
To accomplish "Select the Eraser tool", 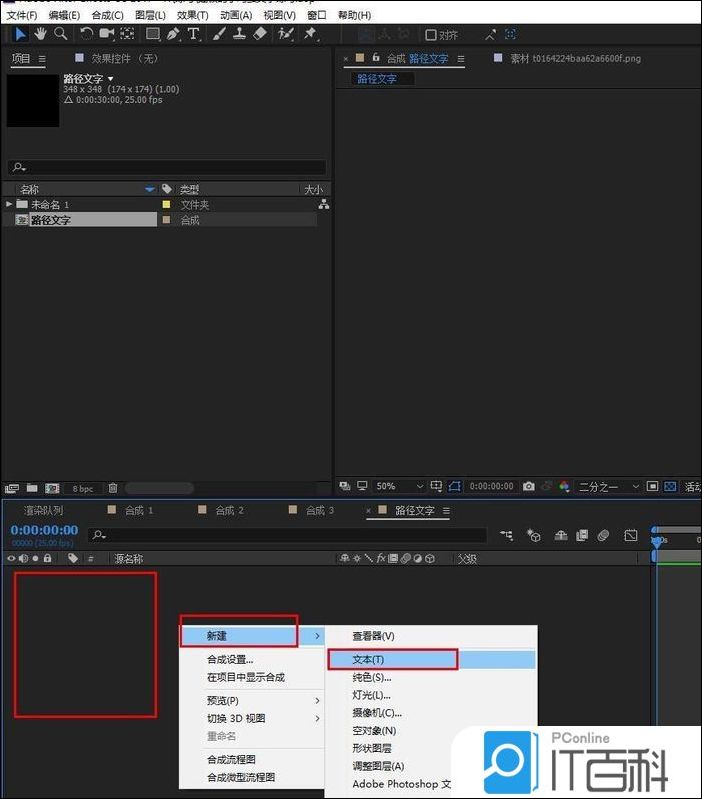I will point(260,34).
